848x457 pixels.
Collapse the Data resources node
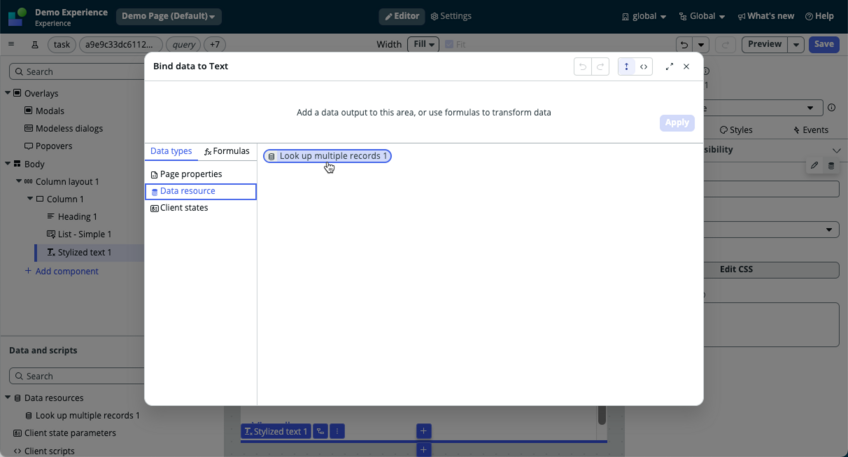tap(8, 398)
